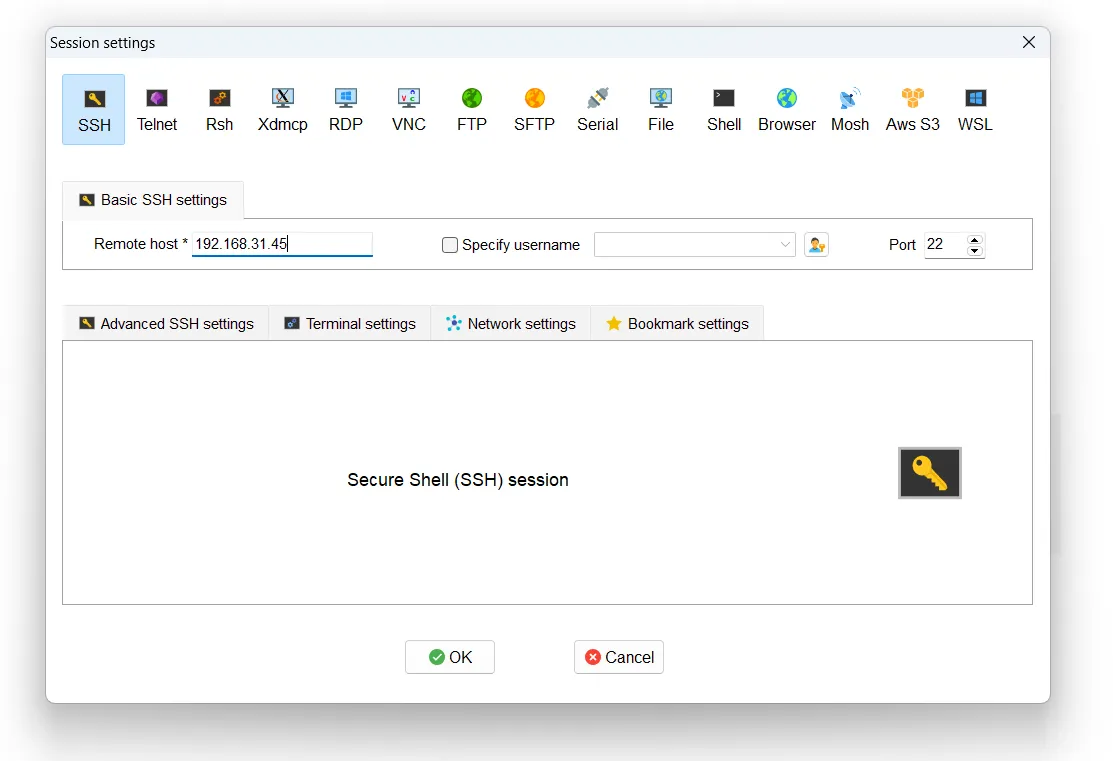Select the SSH session type icon
This screenshot has height=761, width=1113.
point(94,109)
